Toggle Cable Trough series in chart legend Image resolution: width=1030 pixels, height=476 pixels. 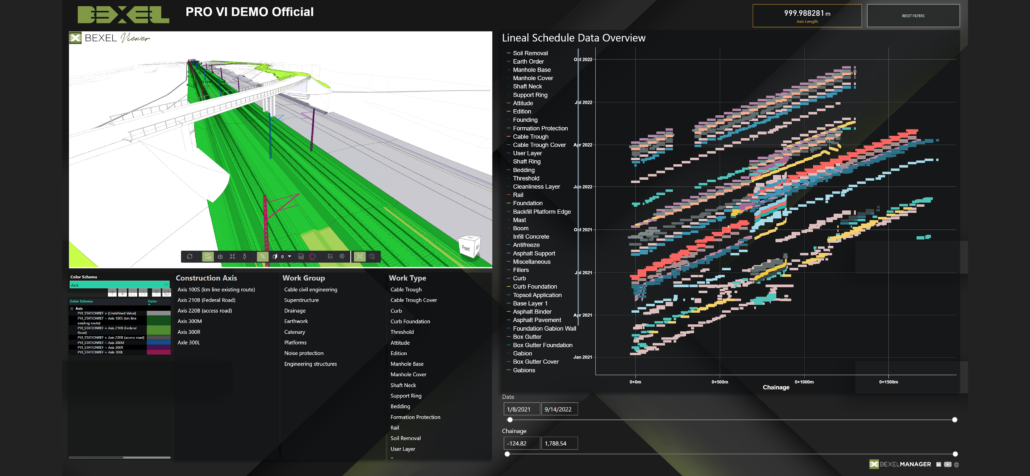530,136
